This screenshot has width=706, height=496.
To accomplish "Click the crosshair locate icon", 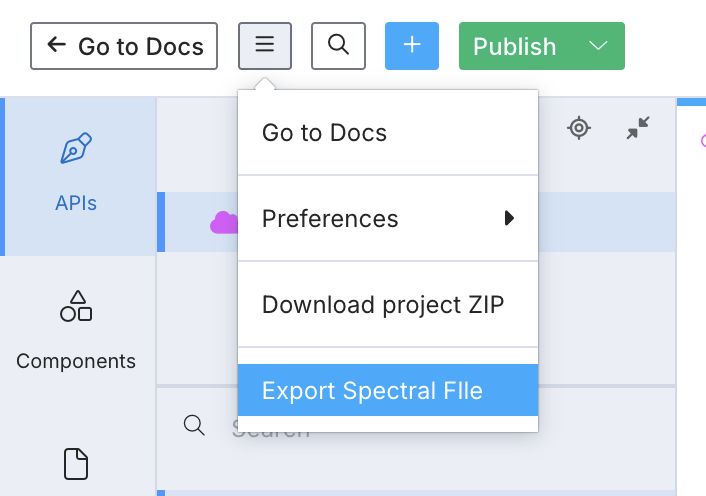I will coord(579,128).
